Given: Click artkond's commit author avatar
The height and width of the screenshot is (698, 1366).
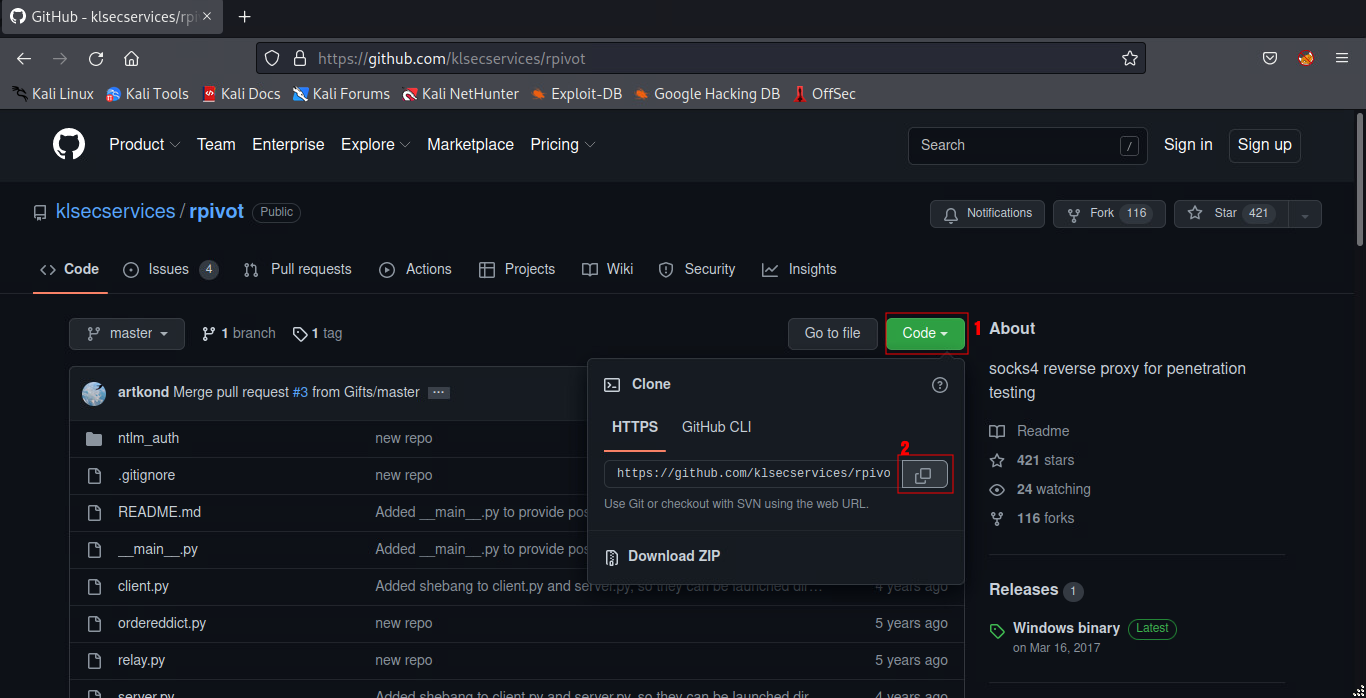Looking at the screenshot, I should coord(94,393).
